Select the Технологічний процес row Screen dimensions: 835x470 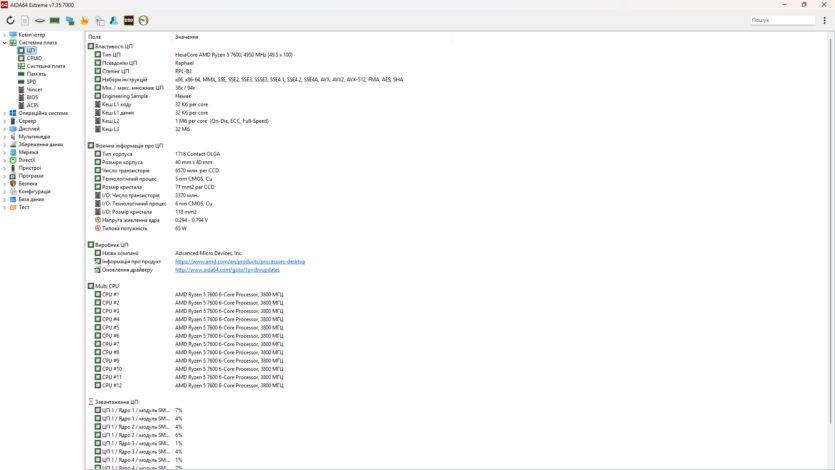pos(153,179)
